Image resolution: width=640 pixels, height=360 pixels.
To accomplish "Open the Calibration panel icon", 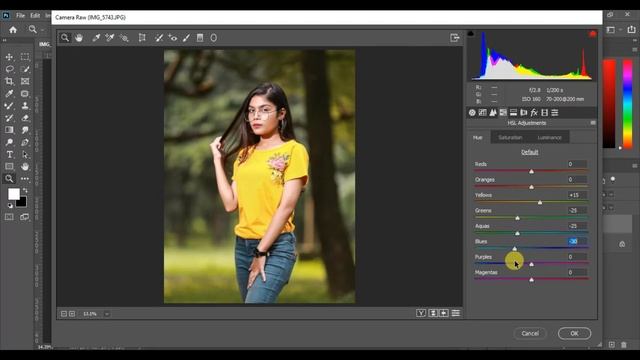I will tap(544, 113).
